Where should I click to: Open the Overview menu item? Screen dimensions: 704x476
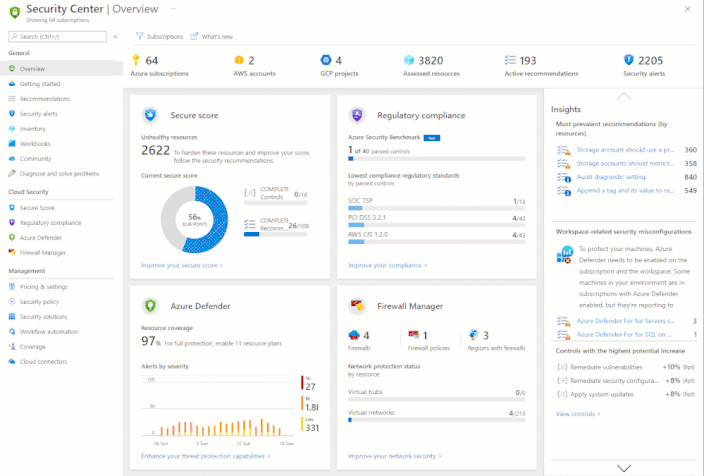(x=62, y=69)
